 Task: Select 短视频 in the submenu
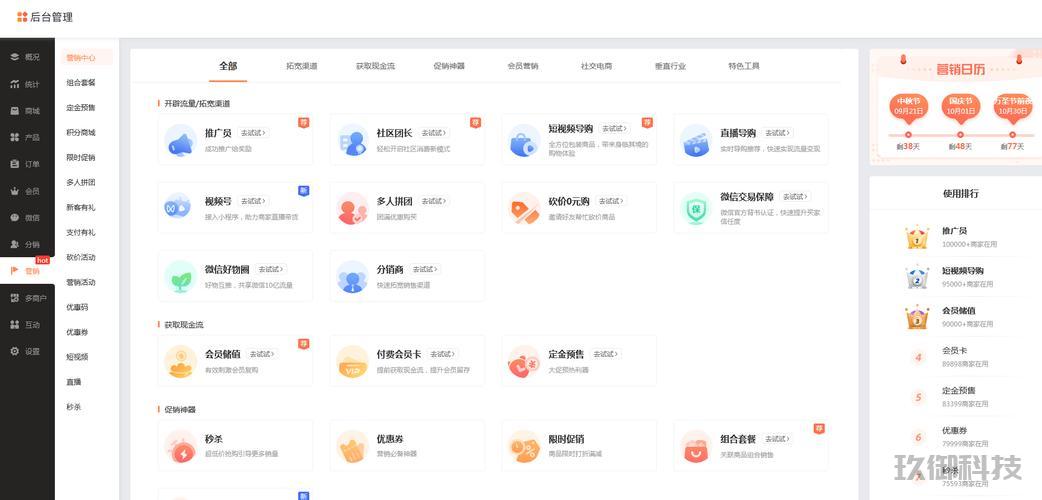click(77, 357)
